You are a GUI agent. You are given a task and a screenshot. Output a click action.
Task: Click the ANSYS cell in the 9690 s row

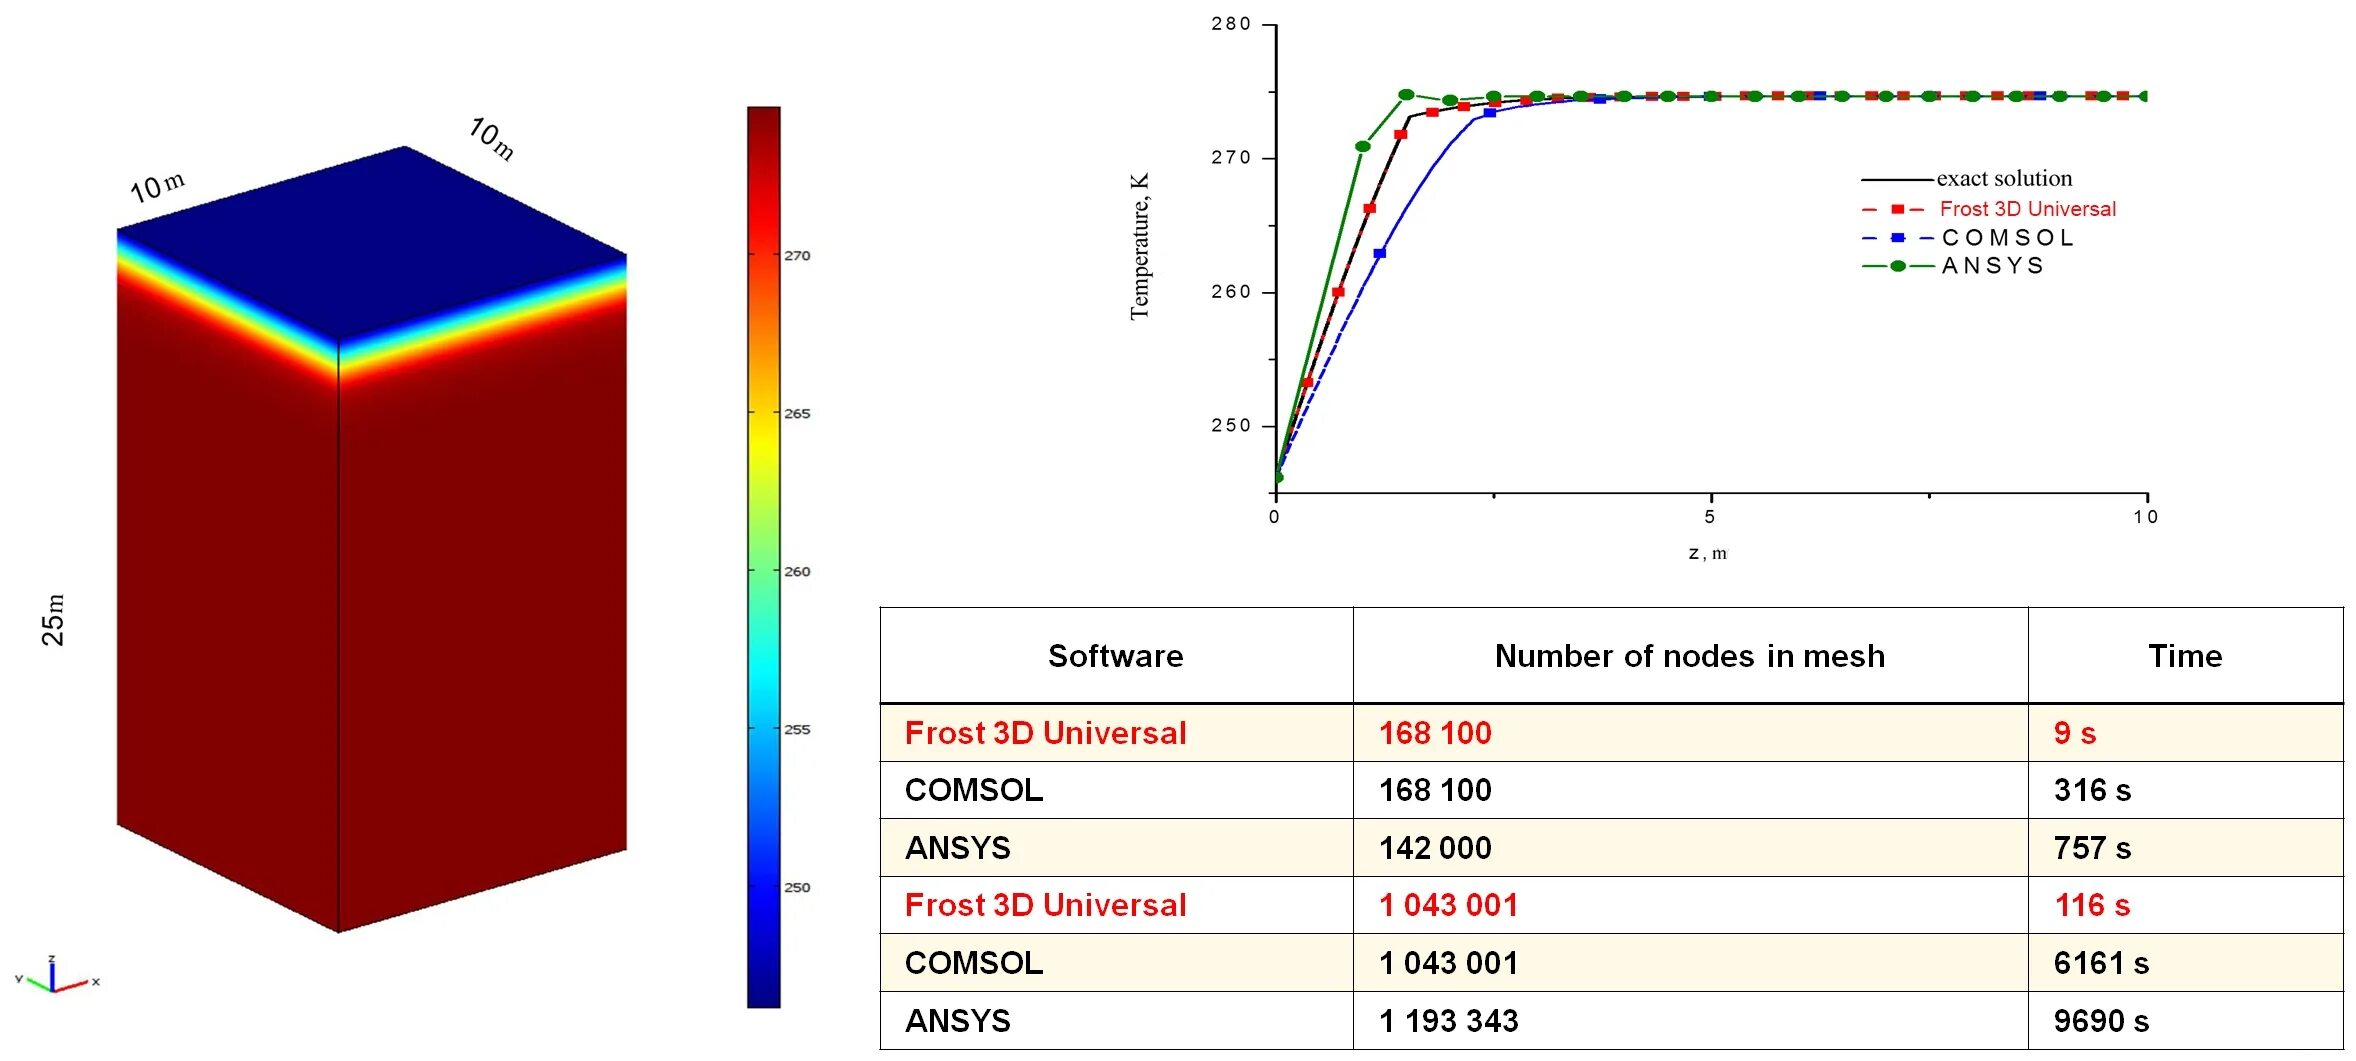tap(1116, 1021)
